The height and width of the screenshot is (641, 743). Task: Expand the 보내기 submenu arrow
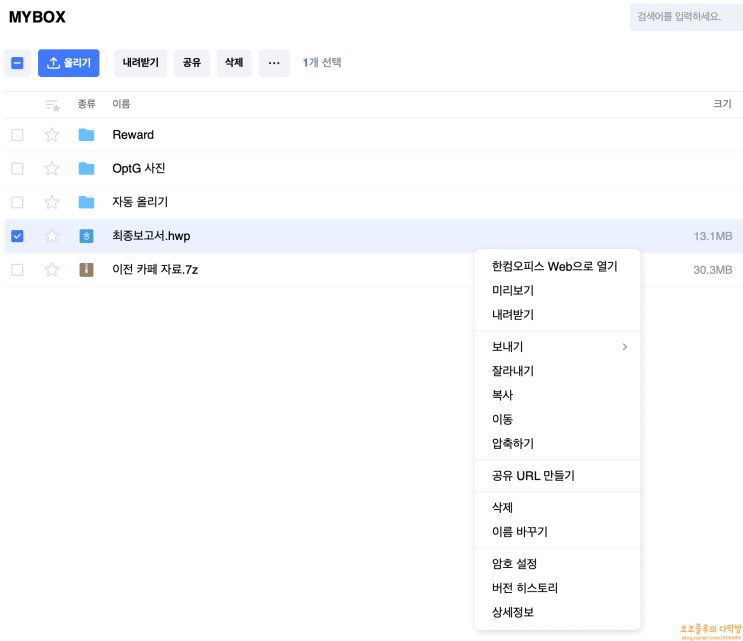[x=625, y=347]
